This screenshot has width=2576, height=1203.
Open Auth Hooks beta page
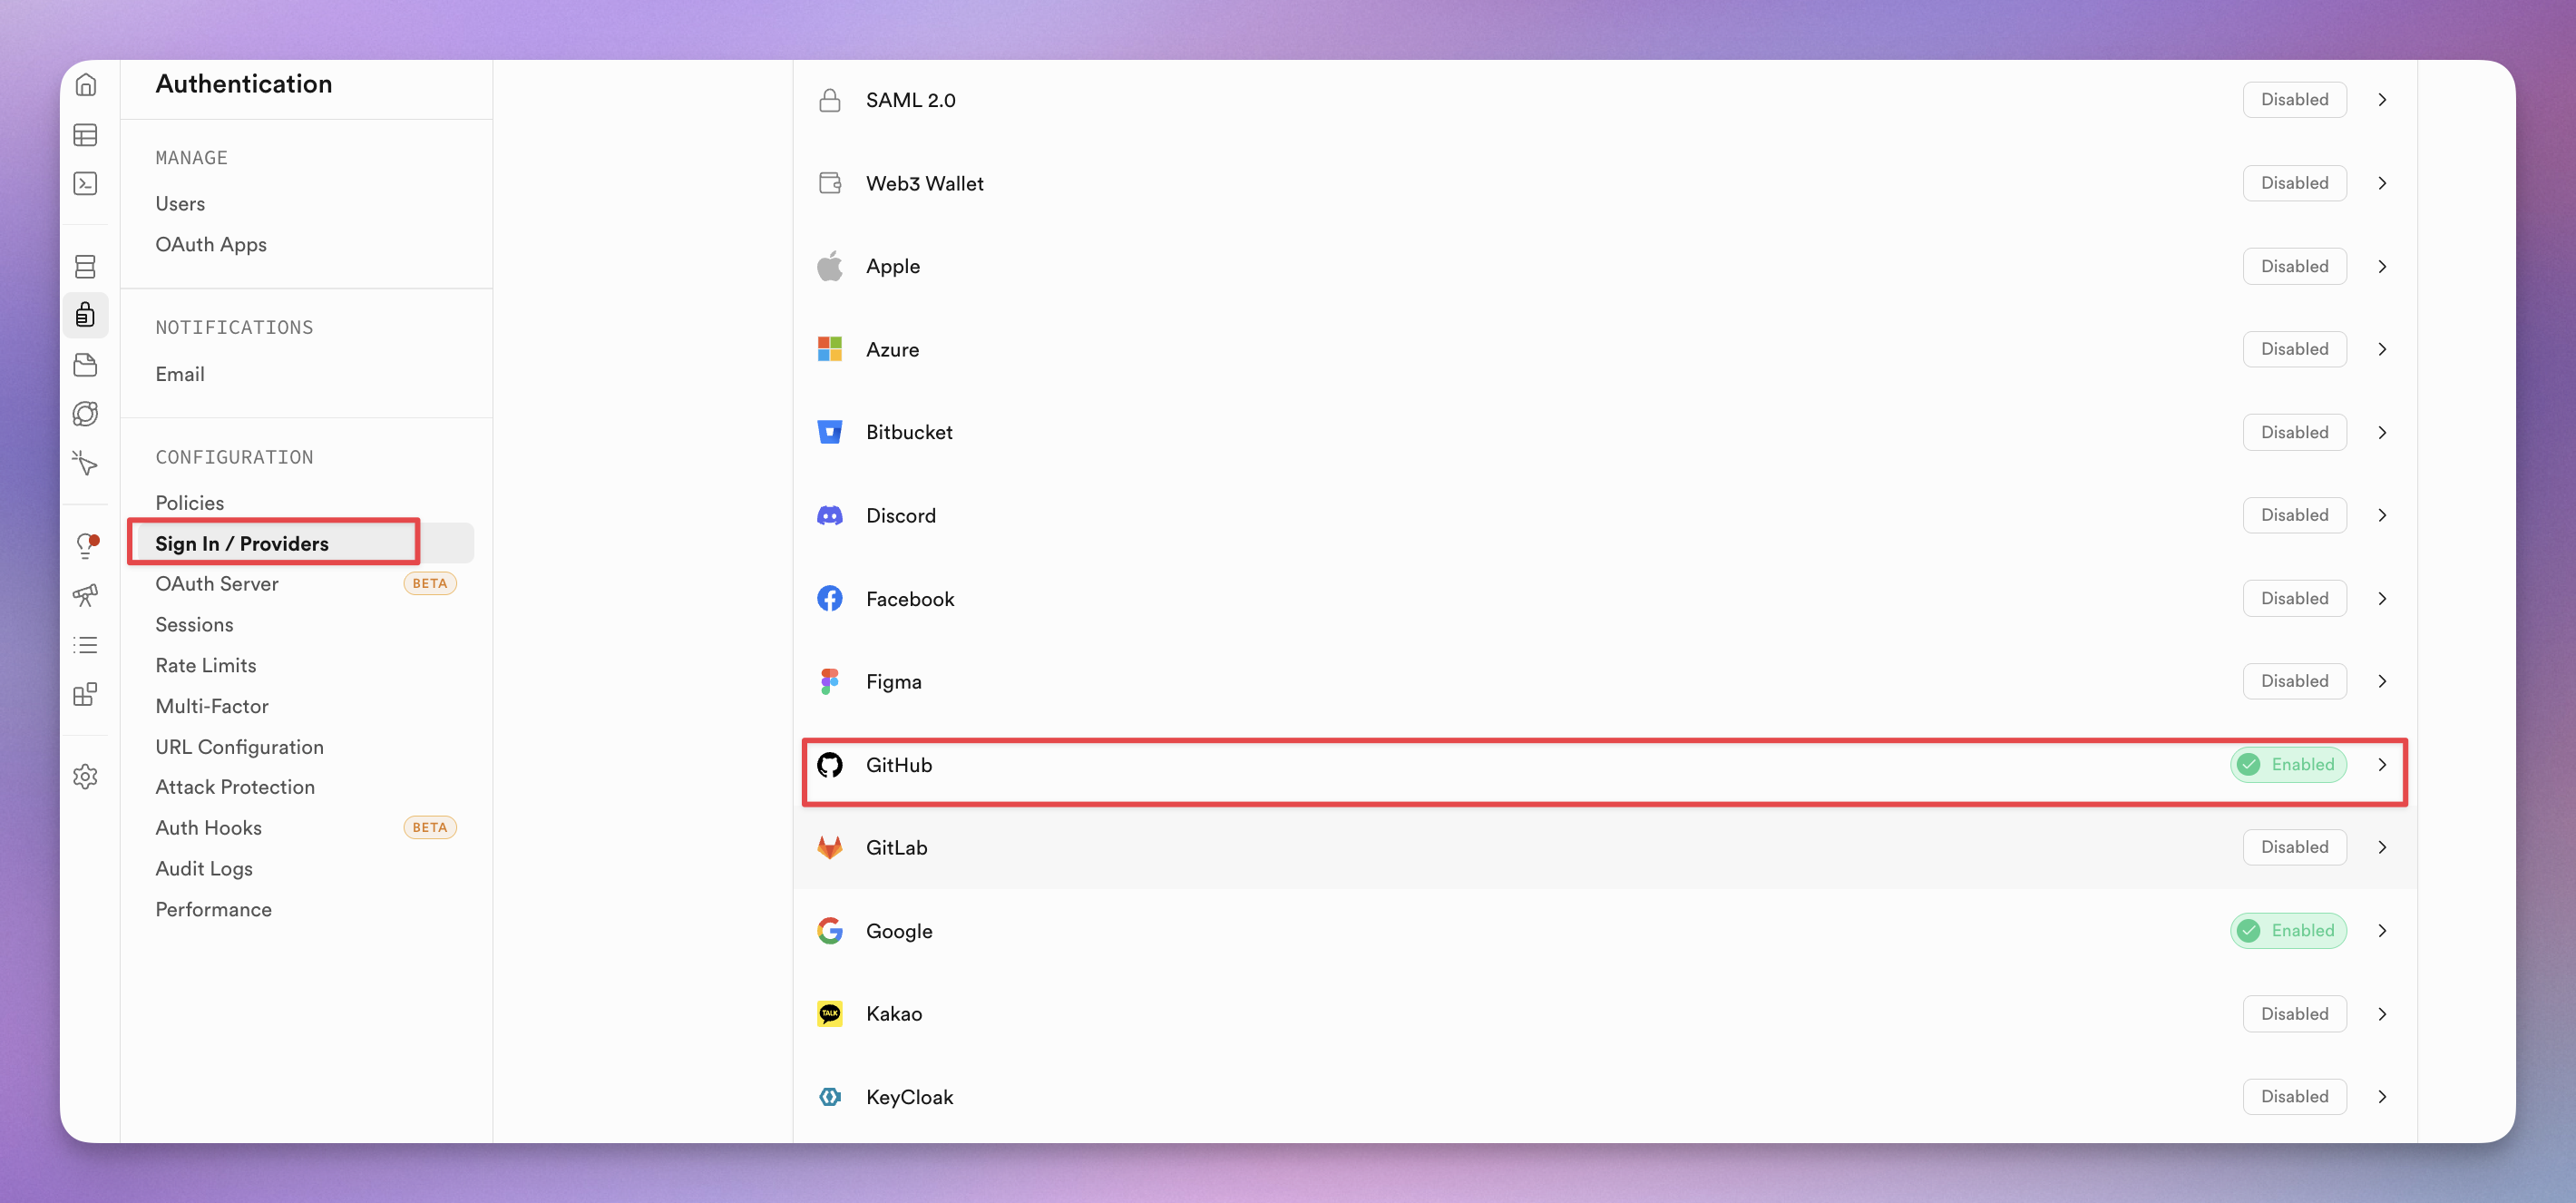coord(209,828)
